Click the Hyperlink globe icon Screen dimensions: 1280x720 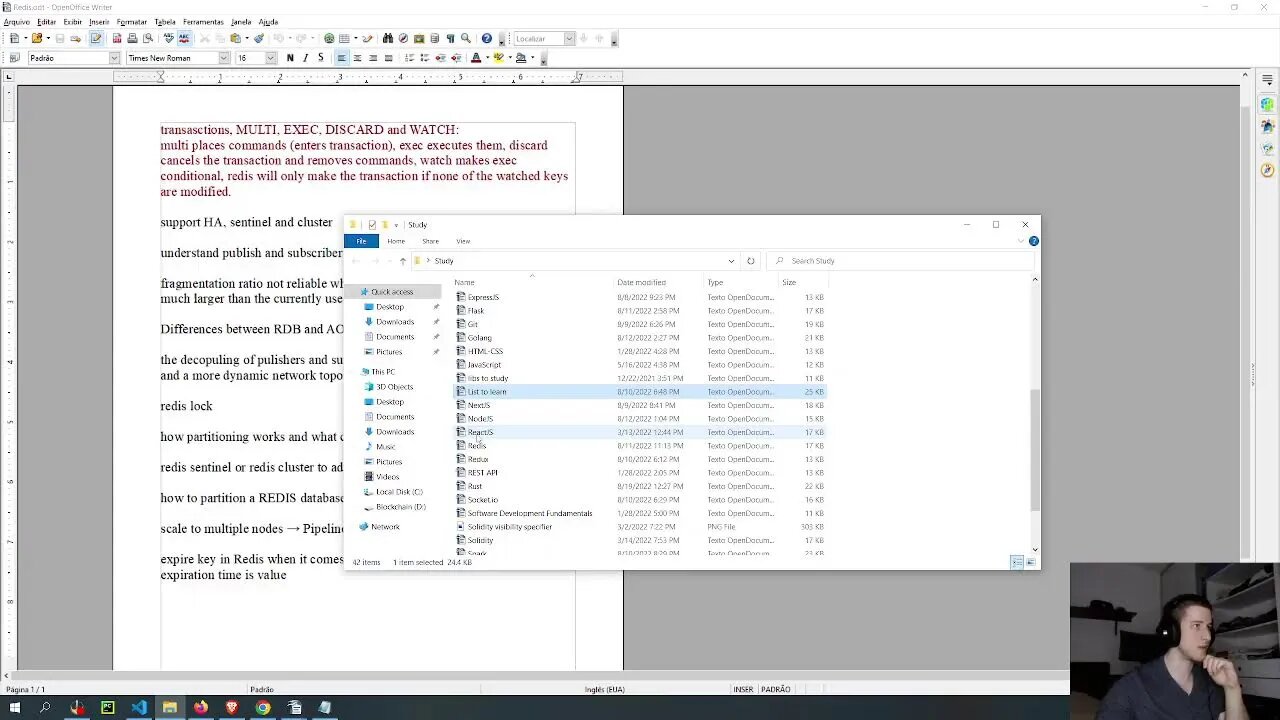click(x=329, y=39)
